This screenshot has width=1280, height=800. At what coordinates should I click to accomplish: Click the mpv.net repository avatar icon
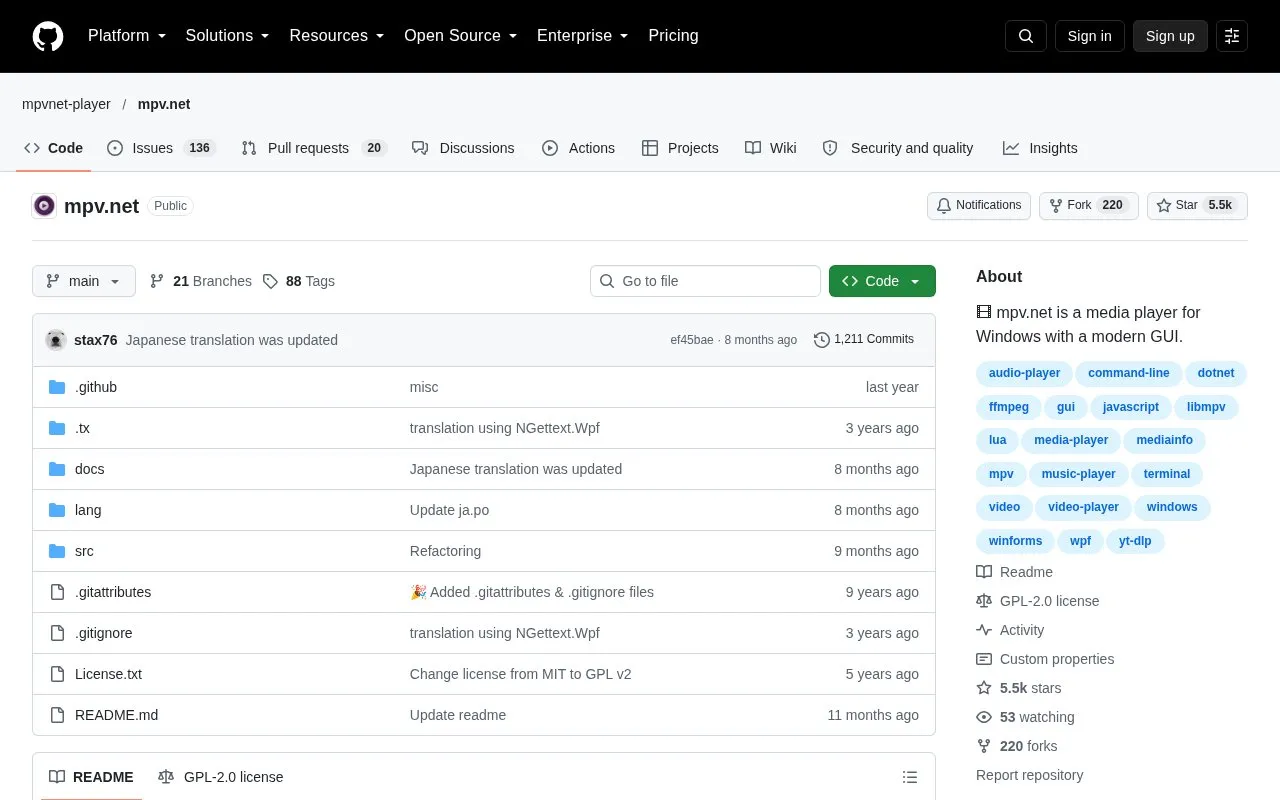pyautogui.click(x=44, y=206)
